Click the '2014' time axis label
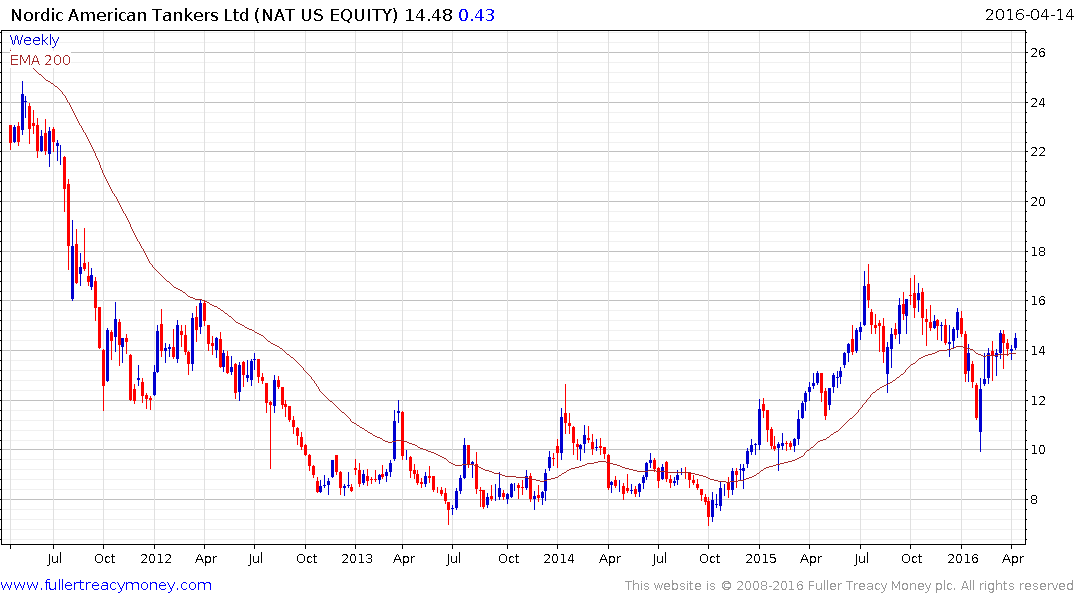This screenshot has width=1075, height=600. 559,559
